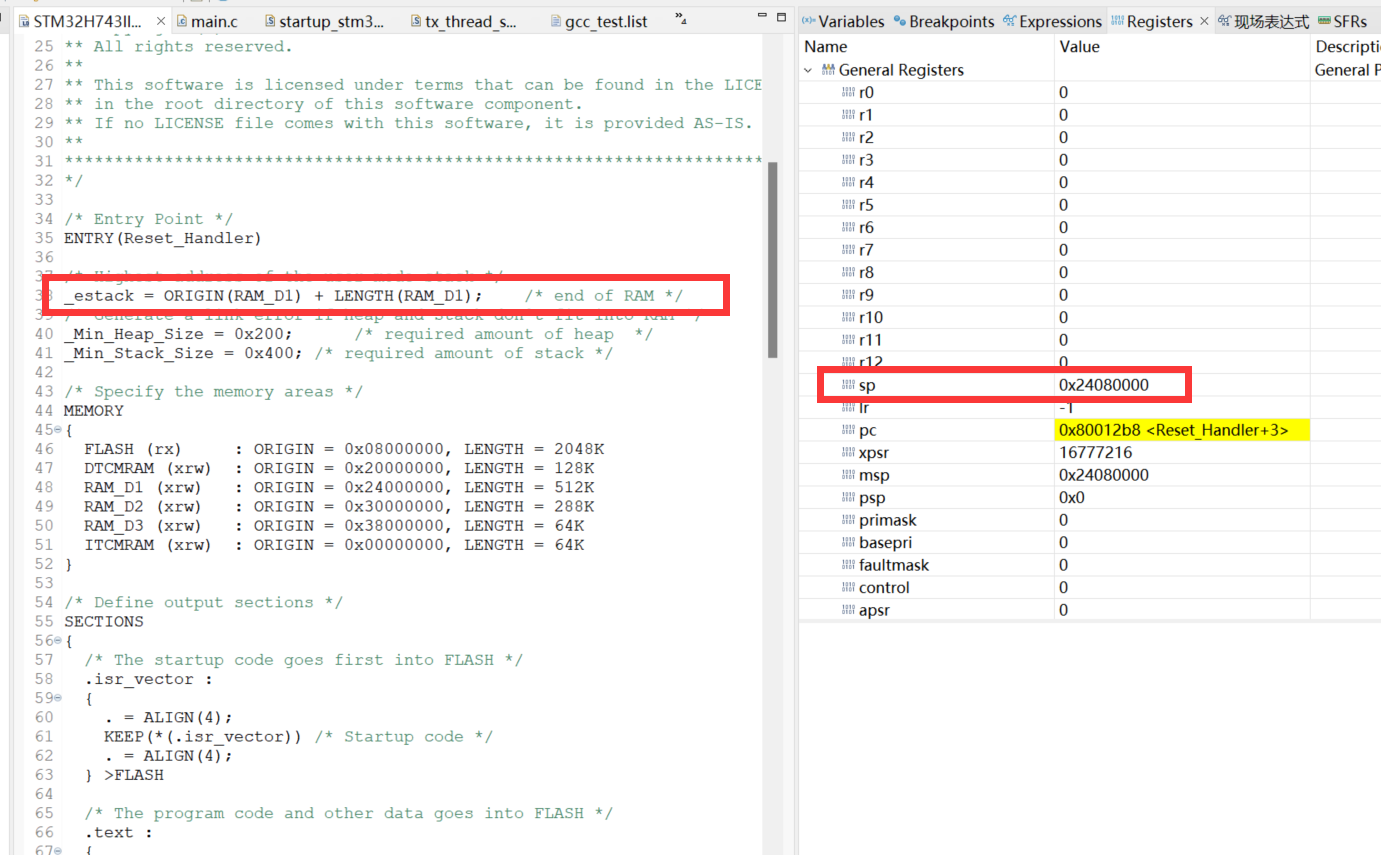The image size is (1381, 855).
Task: Select the r8 register row
Action: (1090, 273)
